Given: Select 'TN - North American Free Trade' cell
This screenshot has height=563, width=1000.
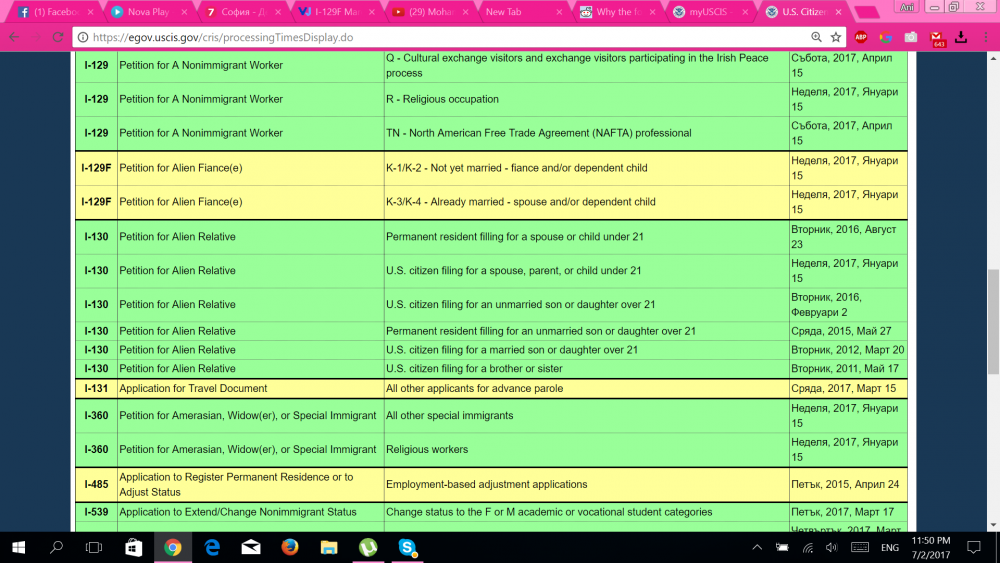Looking at the screenshot, I should click(587, 133).
